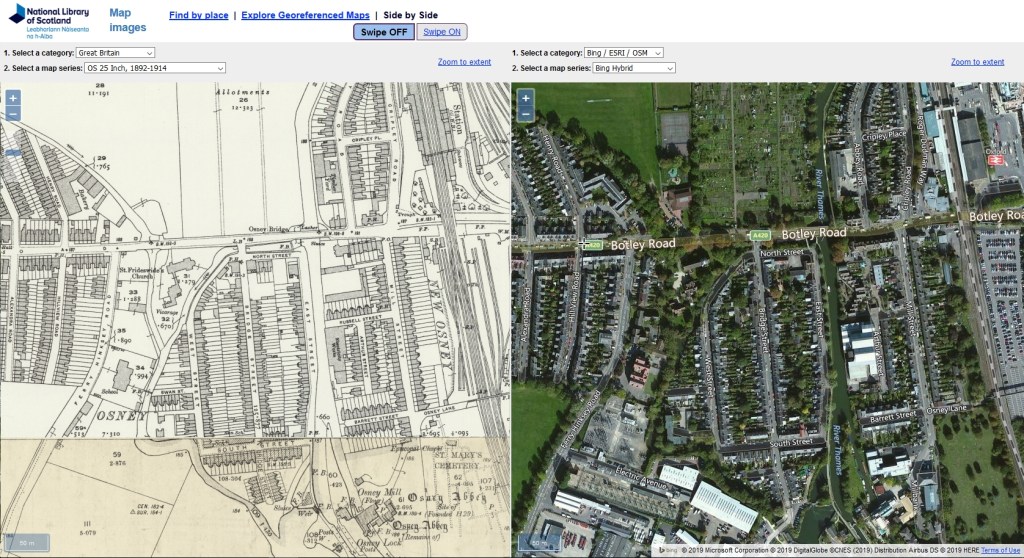Expand the Bing / ESRI / OSM category dropdown
Viewport: 1024px width, 558px height.
click(625, 52)
